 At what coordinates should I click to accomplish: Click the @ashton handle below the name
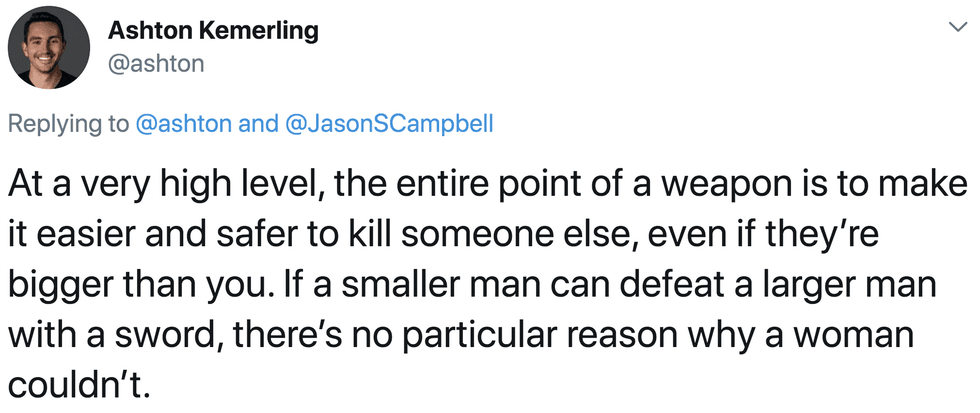point(155,63)
